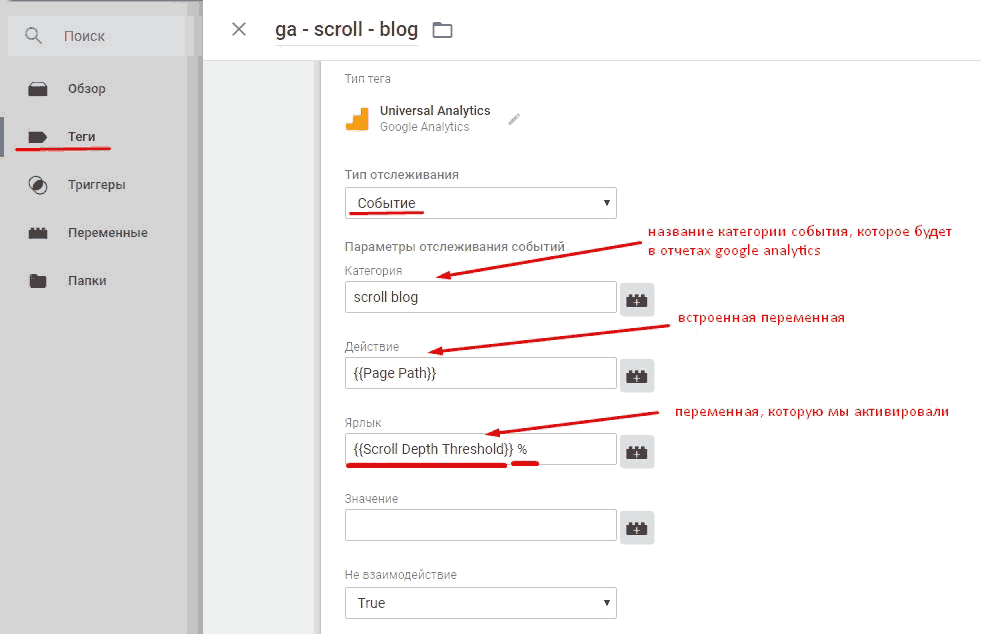
Task: Click the Переменные brick icon
Action: pyautogui.click(x=38, y=233)
